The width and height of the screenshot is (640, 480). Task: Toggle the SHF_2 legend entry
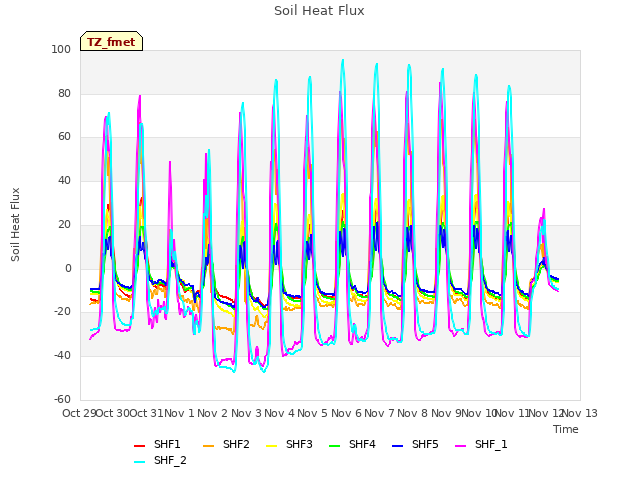tap(160, 460)
